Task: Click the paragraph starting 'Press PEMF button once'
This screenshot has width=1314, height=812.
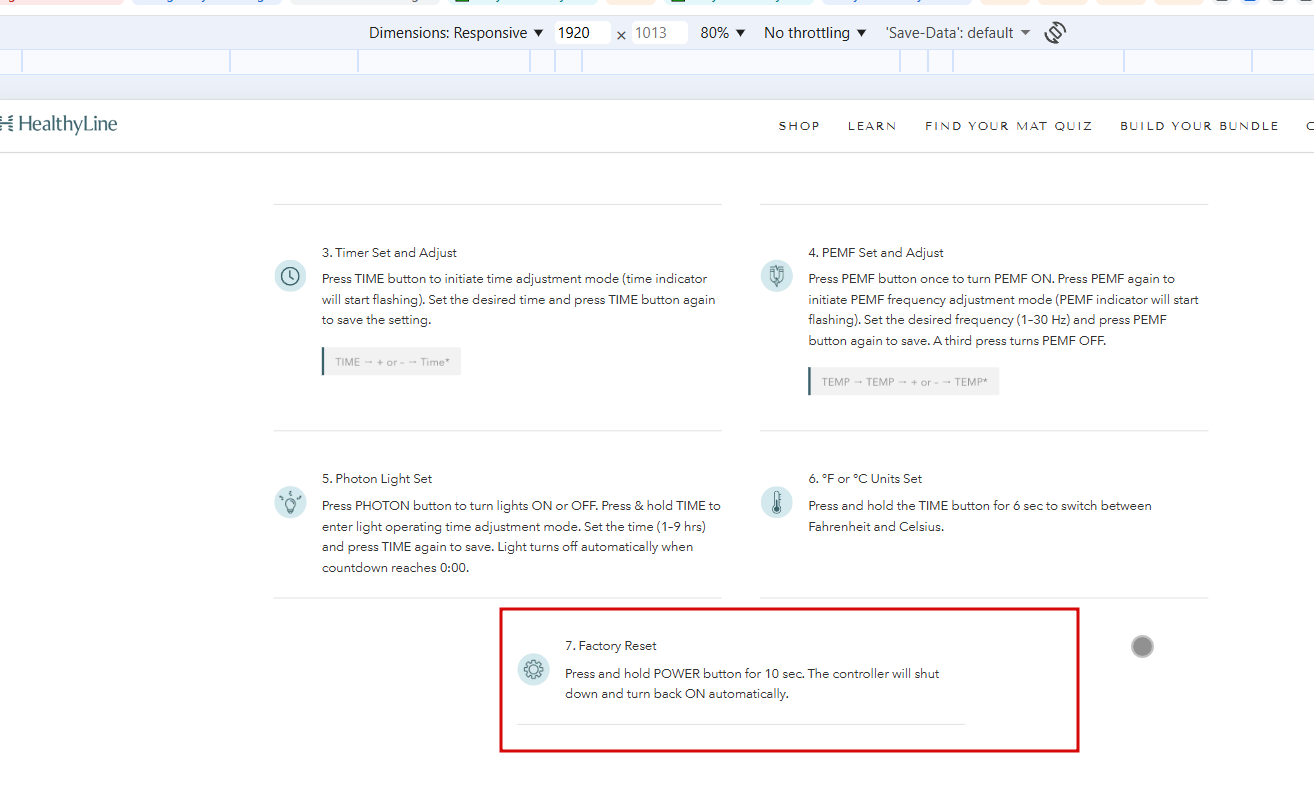Action: [x=1004, y=309]
